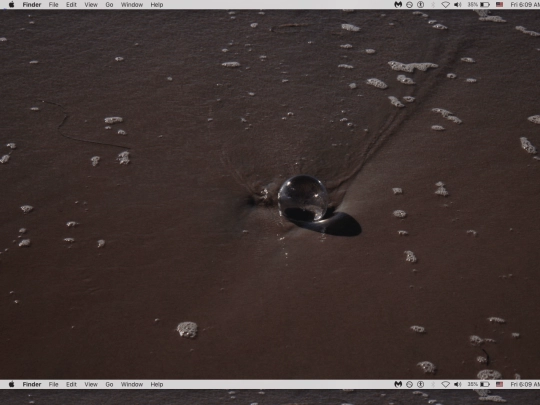Open the Finder menu in the lower menu bar
Viewport: 540px width, 405px height.
coord(32,384)
